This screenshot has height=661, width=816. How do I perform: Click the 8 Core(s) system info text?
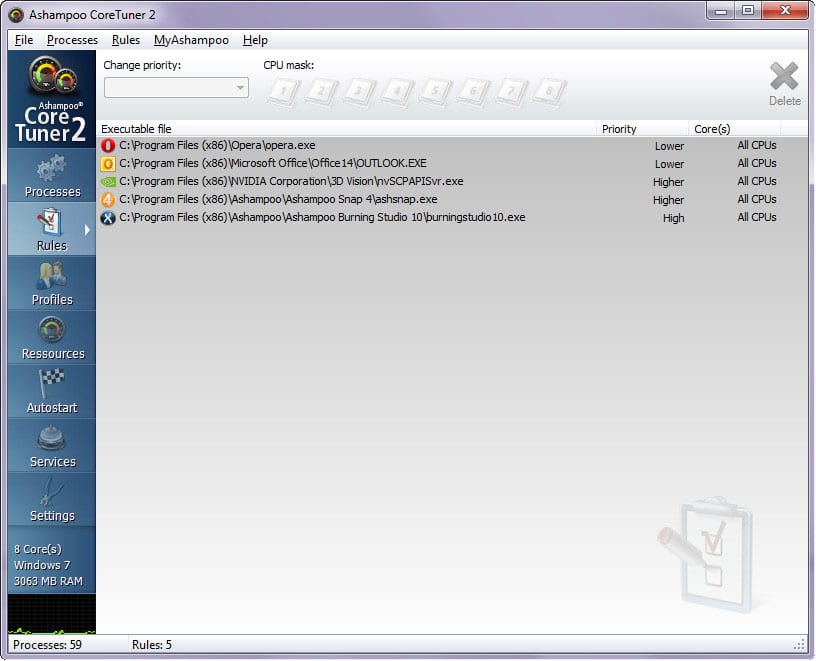pyautogui.click(x=38, y=549)
